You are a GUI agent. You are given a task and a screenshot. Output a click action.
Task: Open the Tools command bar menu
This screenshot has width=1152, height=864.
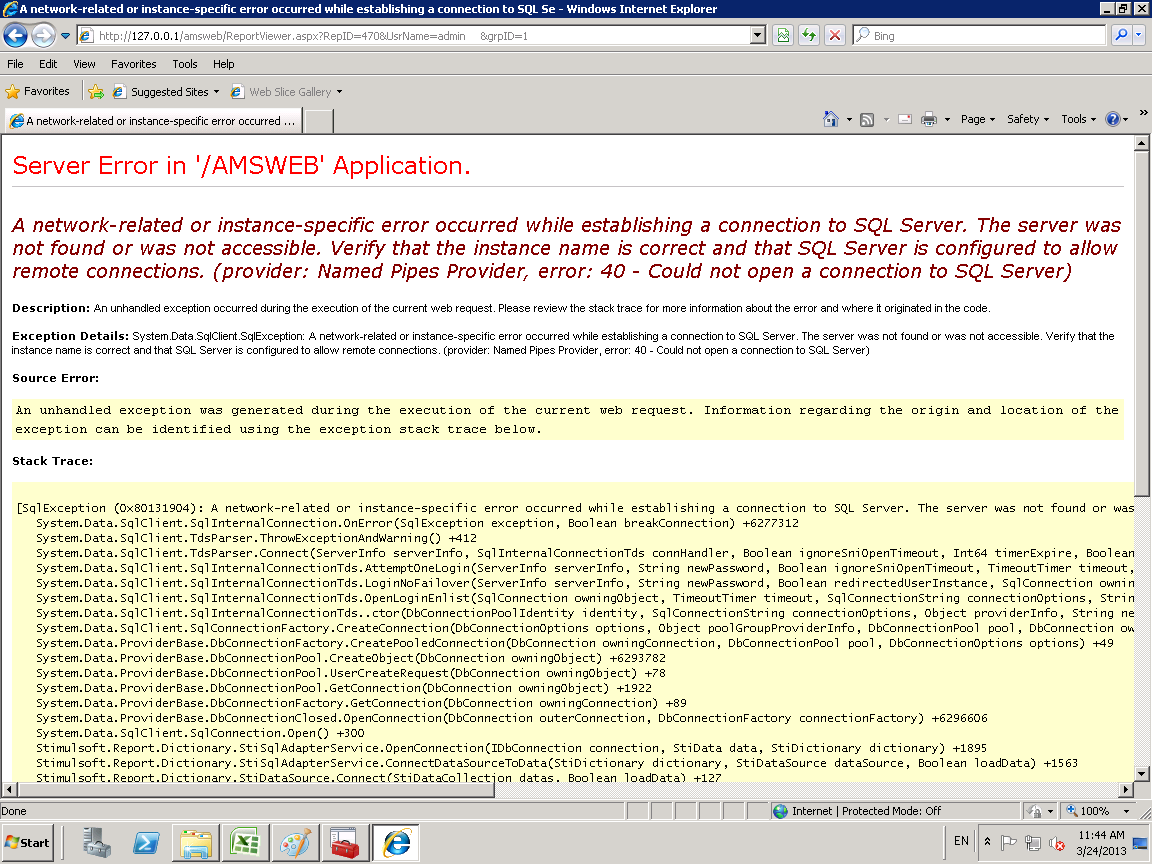point(1078,119)
